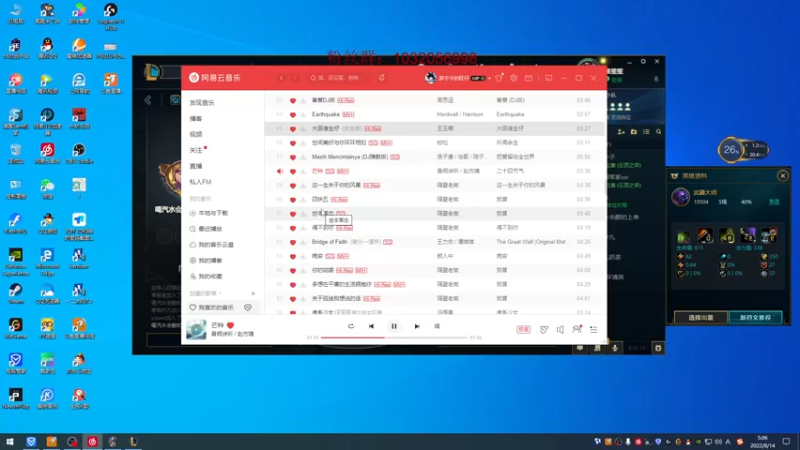Open the listen-together icon in player bar

[x=577, y=330]
